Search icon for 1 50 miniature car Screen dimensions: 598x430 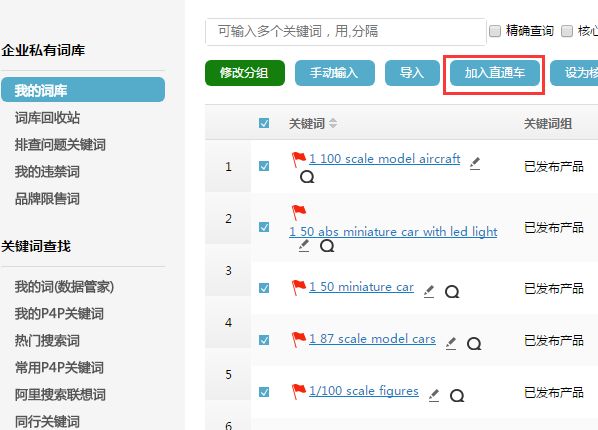tap(452, 292)
